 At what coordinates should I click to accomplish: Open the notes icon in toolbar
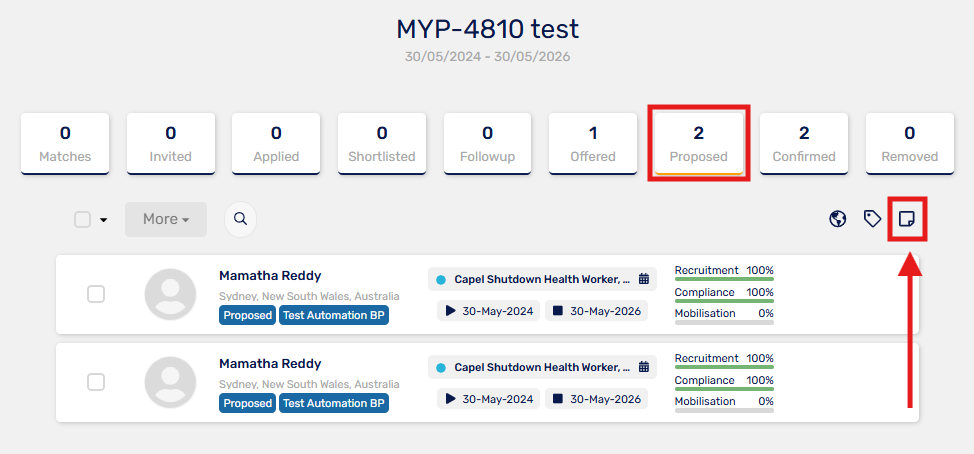click(x=907, y=219)
